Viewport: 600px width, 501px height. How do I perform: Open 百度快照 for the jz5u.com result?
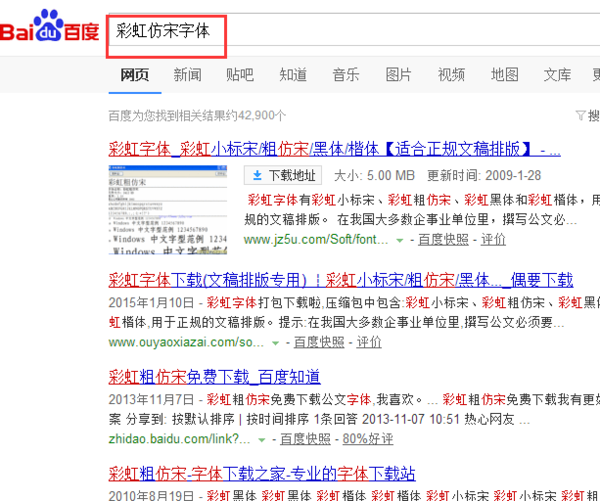pos(443,240)
